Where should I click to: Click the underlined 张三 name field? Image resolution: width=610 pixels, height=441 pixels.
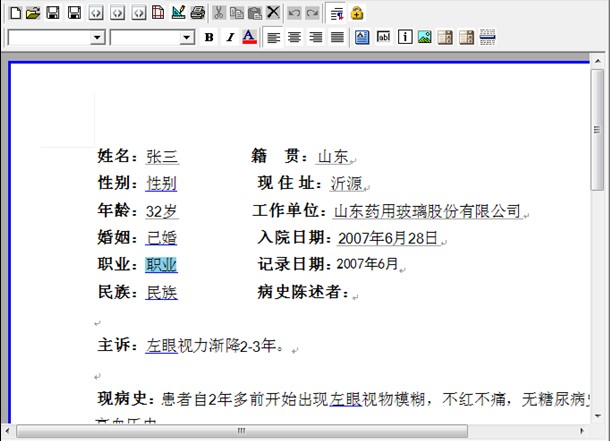(x=161, y=156)
